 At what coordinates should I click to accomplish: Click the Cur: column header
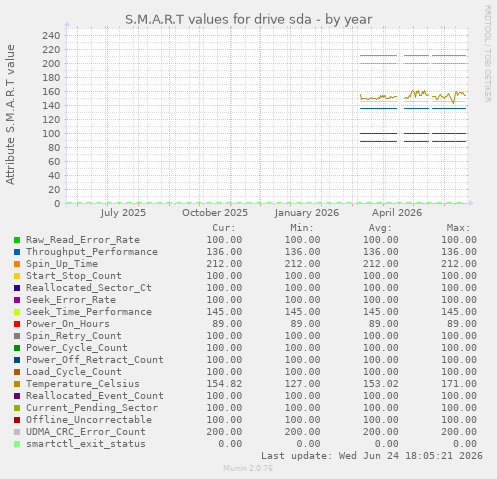tap(224, 228)
